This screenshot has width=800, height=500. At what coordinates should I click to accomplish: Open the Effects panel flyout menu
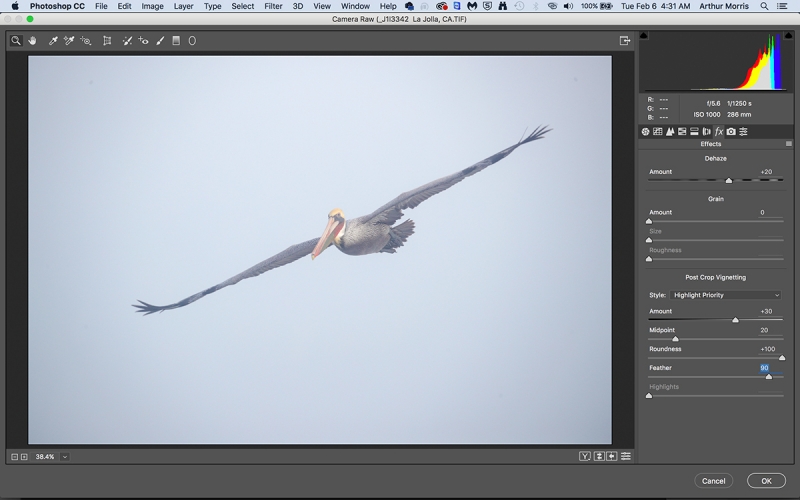pos(789,144)
